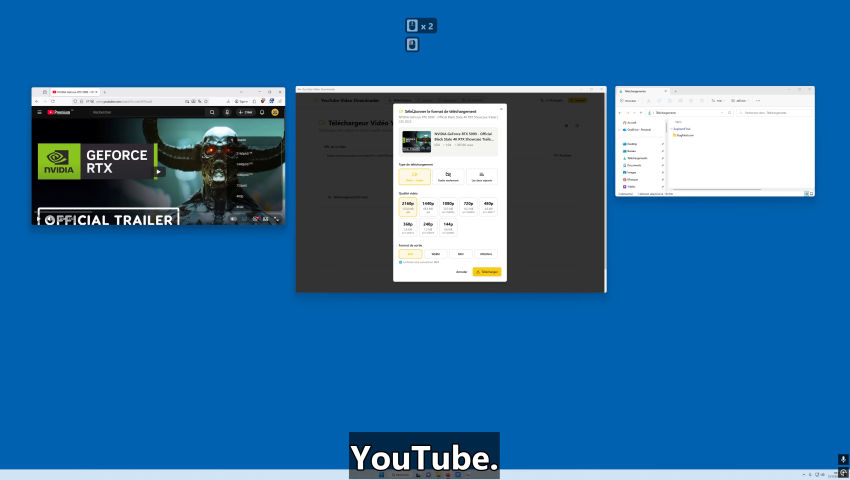Click the microphone icon above system tray
The width and height of the screenshot is (850, 480).
843,459
